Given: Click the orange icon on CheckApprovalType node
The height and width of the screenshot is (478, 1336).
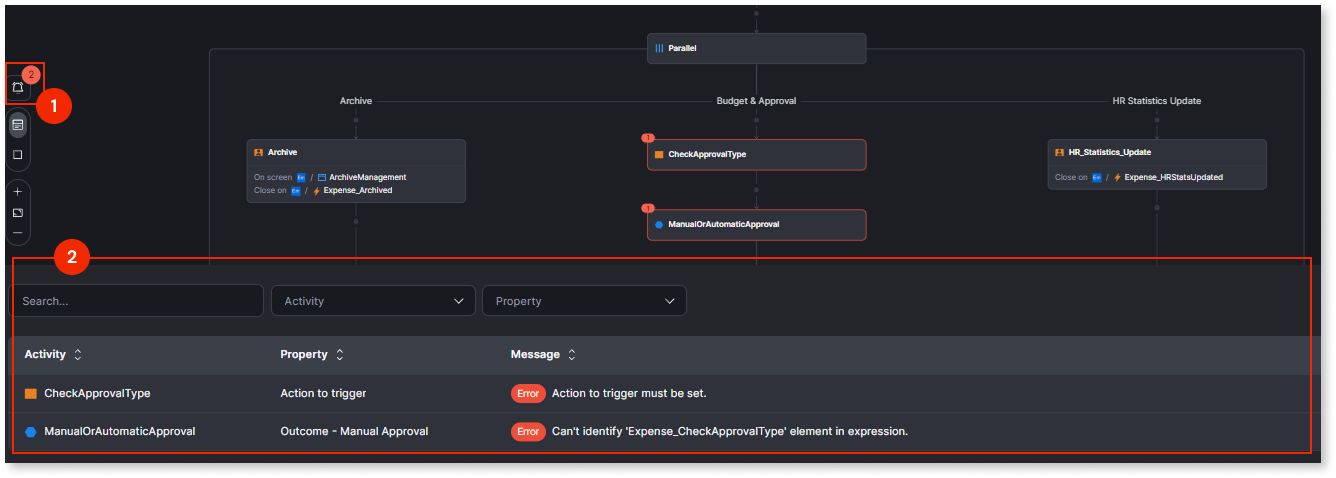Looking at the screenshot, I should pyautogui.click(x=659, y=155).
